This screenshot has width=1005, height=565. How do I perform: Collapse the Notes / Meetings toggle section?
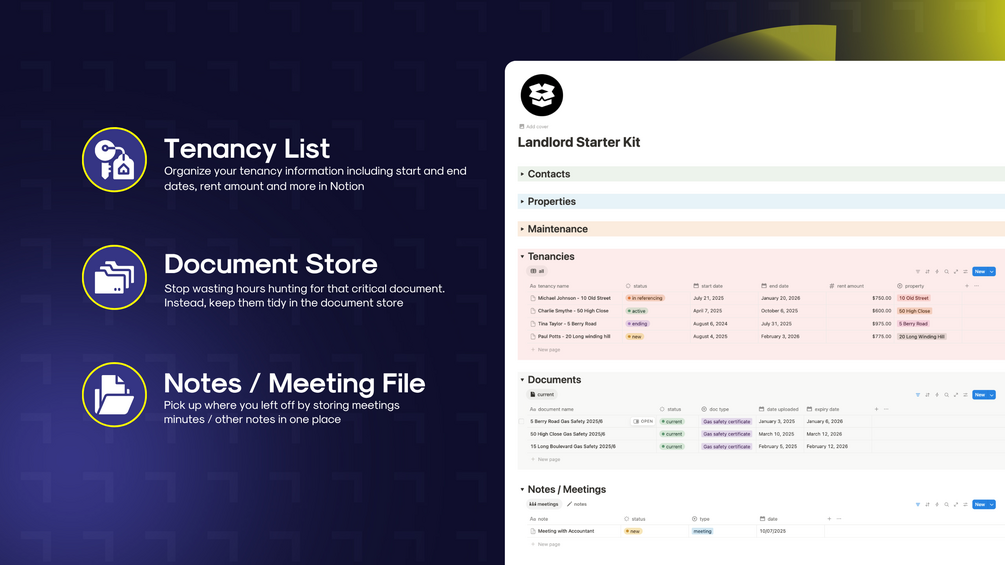522,489
